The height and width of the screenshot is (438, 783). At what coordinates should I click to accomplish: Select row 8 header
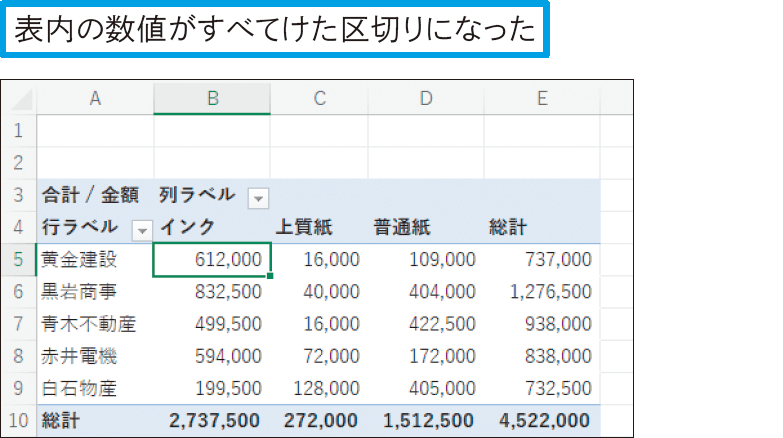point(18,356)
